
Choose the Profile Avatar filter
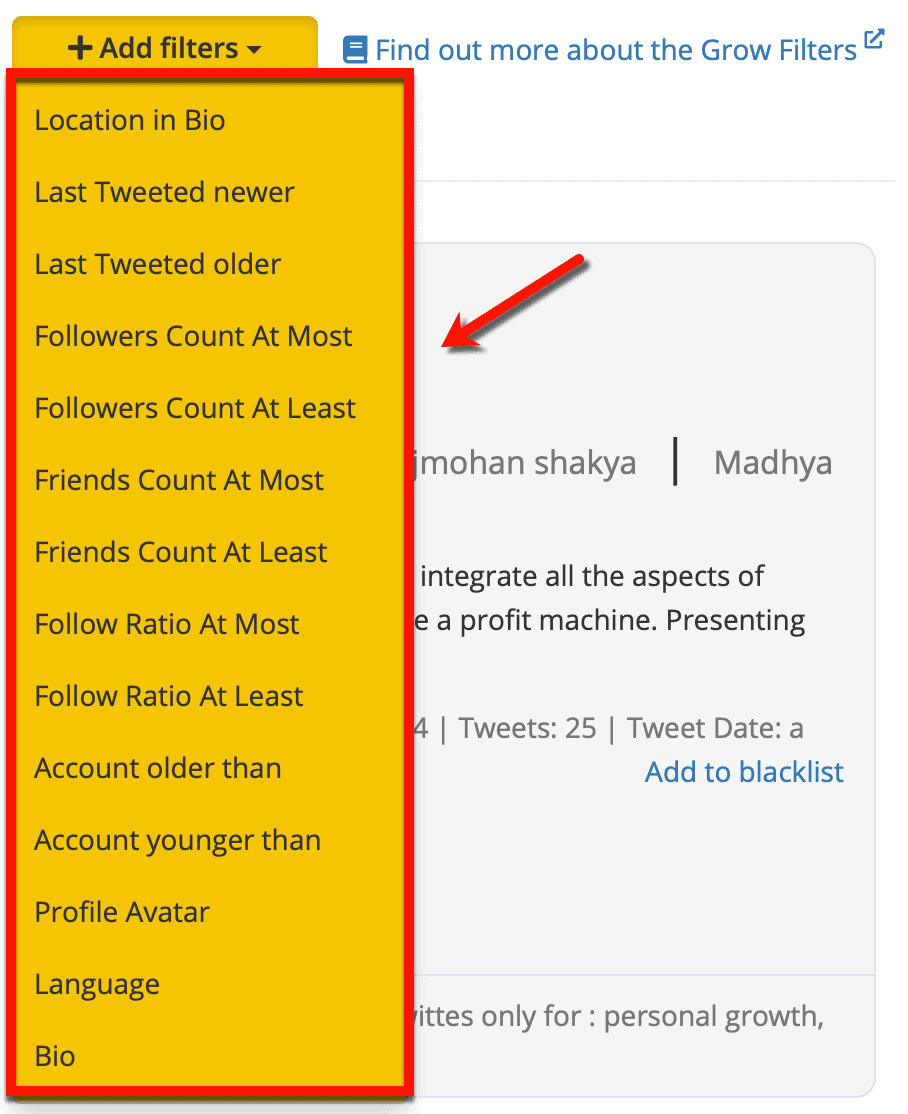[122, 912]
